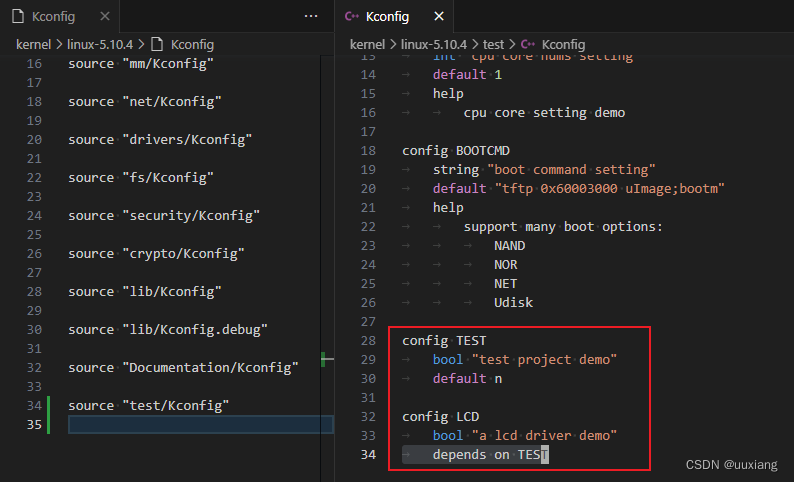Click the line 'config LCD'
Image resolution: width=794 pixels, height=482 pixels.
pos(441,417)
